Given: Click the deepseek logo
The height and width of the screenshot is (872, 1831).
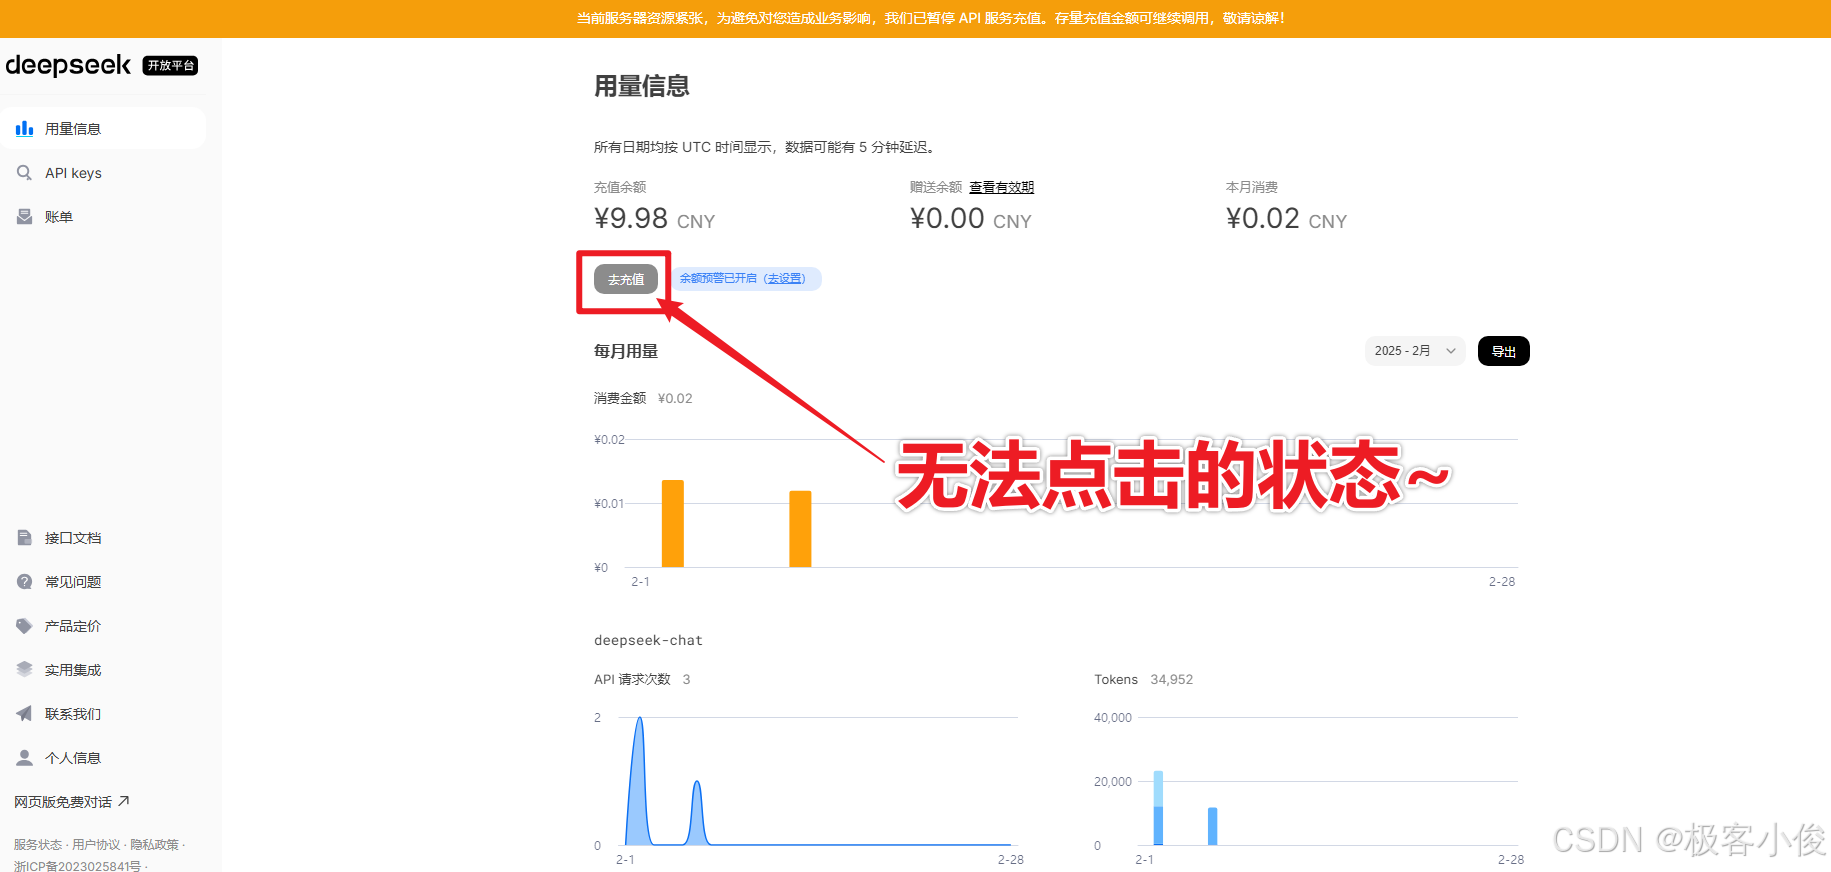Looking at the screenshot, I should click(68, 65).
